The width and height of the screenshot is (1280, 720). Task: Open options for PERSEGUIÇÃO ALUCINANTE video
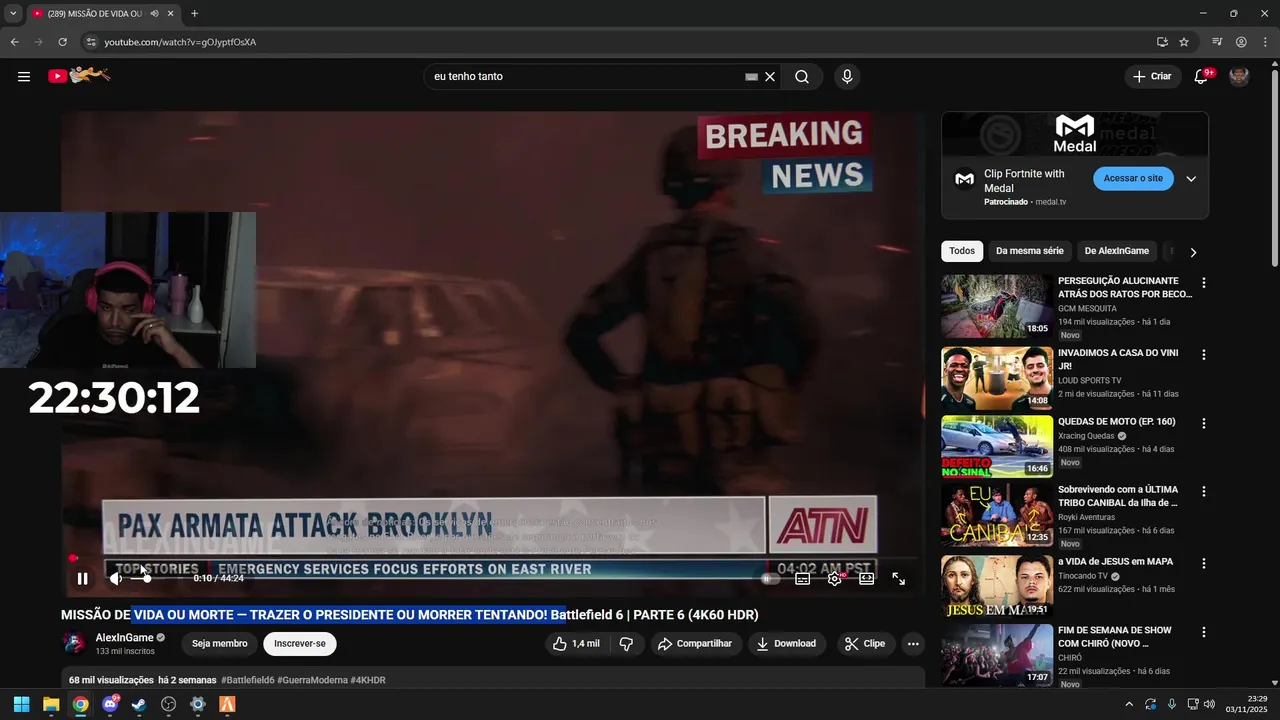click(1204, 283)
